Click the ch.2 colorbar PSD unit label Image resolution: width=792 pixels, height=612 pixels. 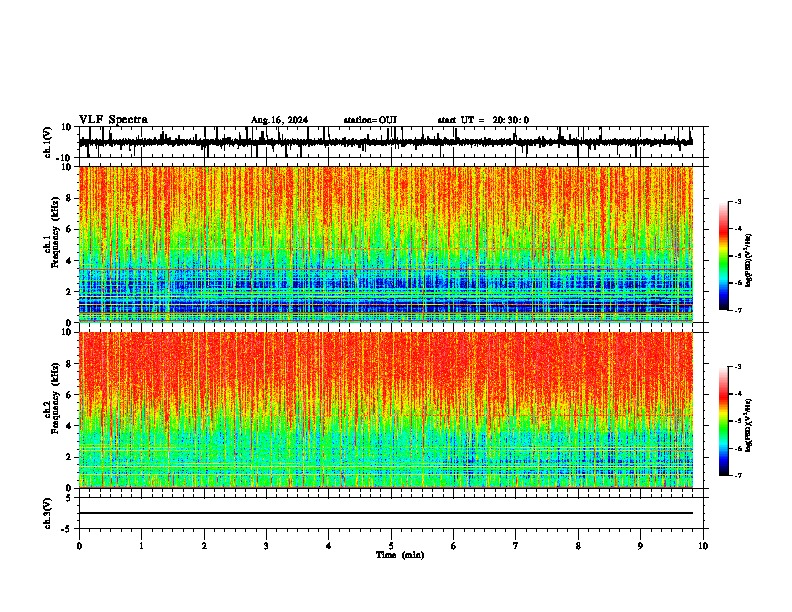coord(748,425)
